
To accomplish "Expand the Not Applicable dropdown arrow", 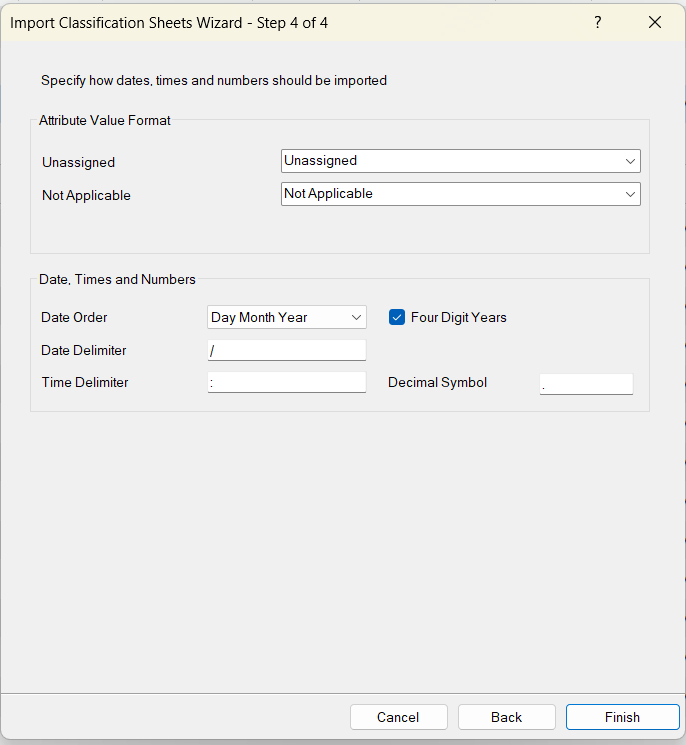I will [x=630, y=194].
